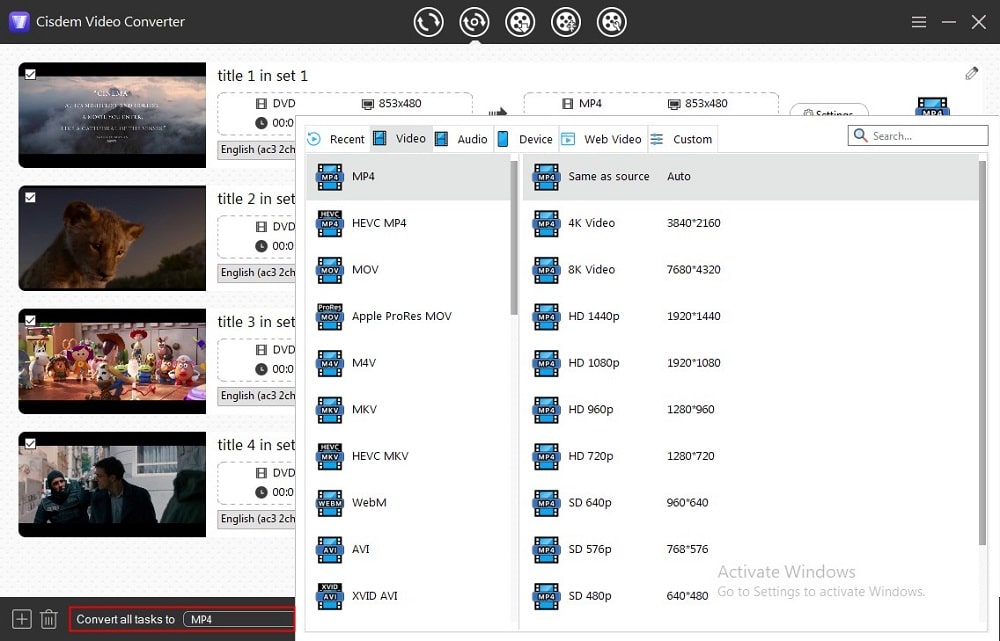This screenshot has height=641, width=1000.
Task: Click the edit pencil icon near title 1
Action: pyautogui.click(x=971, y=72)
